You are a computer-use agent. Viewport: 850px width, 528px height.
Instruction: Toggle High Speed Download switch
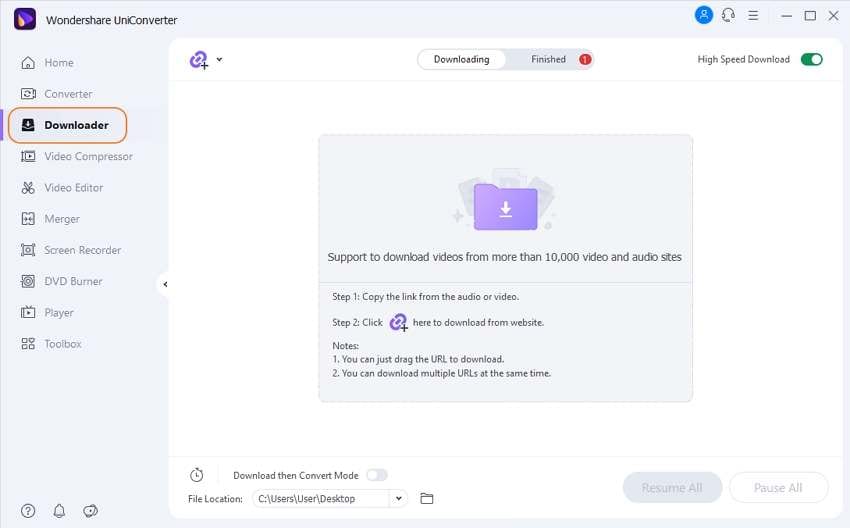812,59
